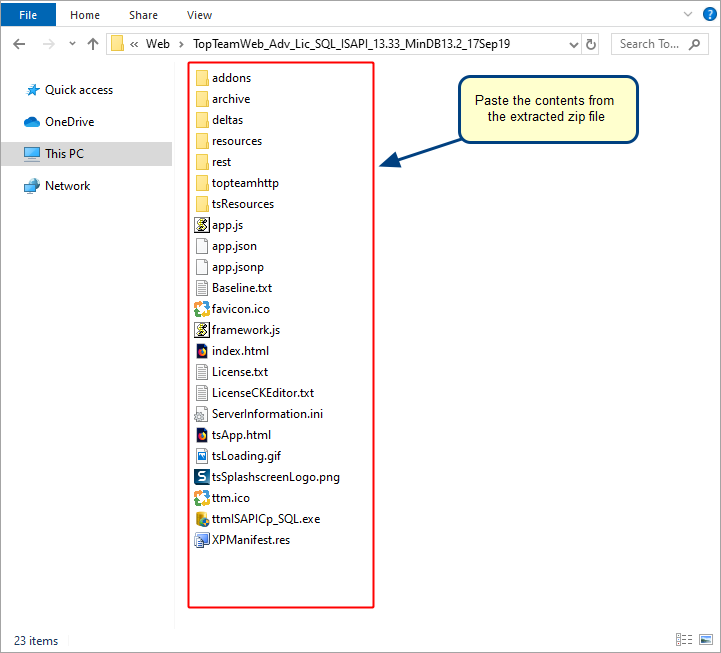
Task: Select the tsApp.html file name
Action: tap(241, 435)
